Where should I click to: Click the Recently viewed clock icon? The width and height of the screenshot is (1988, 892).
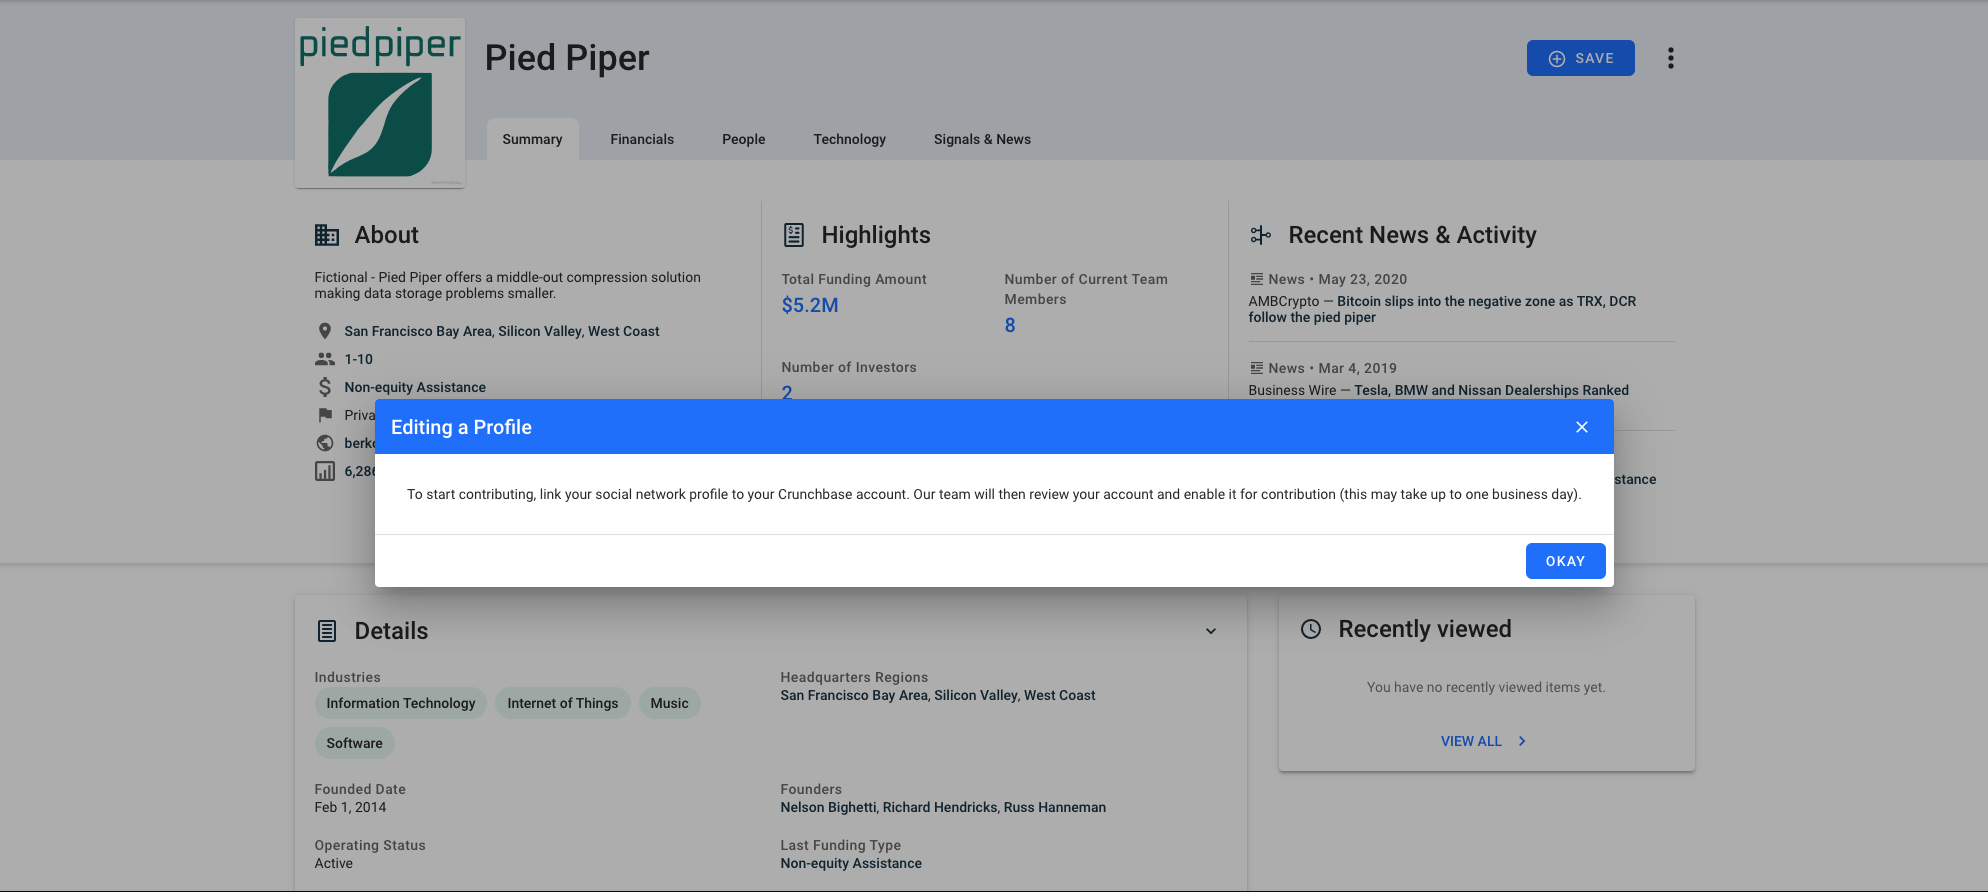[1311, 629]
